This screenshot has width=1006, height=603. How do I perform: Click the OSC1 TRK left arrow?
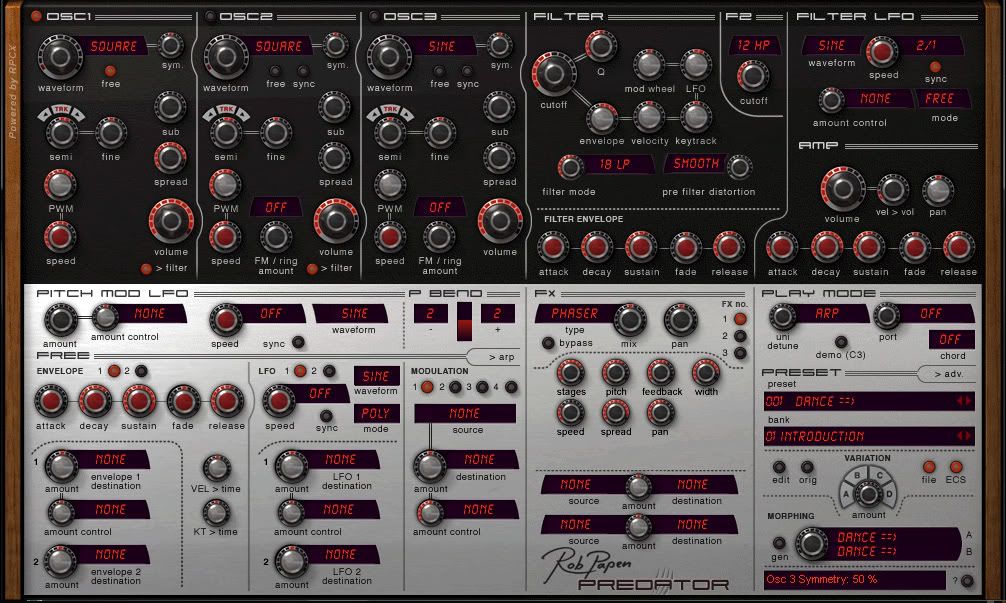(44, 114)
